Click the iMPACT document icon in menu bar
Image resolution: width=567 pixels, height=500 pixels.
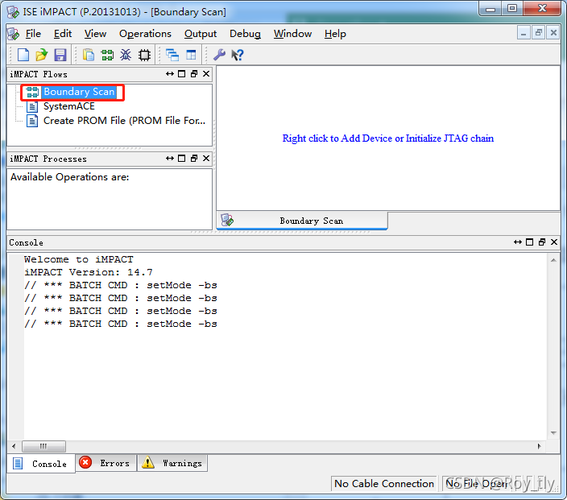14,34
